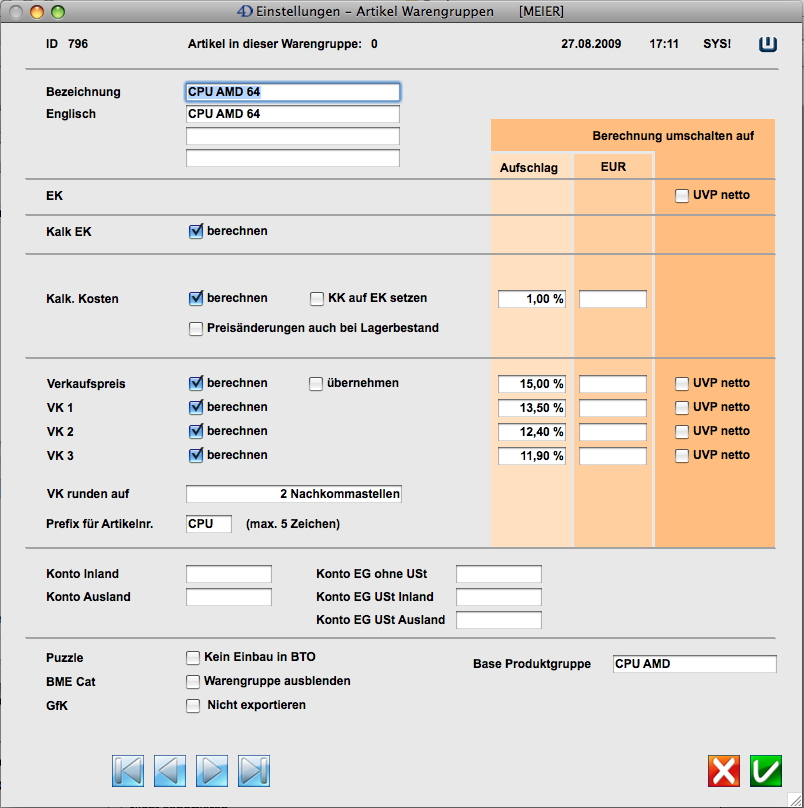Enable Verkaufspreis übernehmen checkbox
Screen dimensions: 804x808
click(x=316, y=383)
